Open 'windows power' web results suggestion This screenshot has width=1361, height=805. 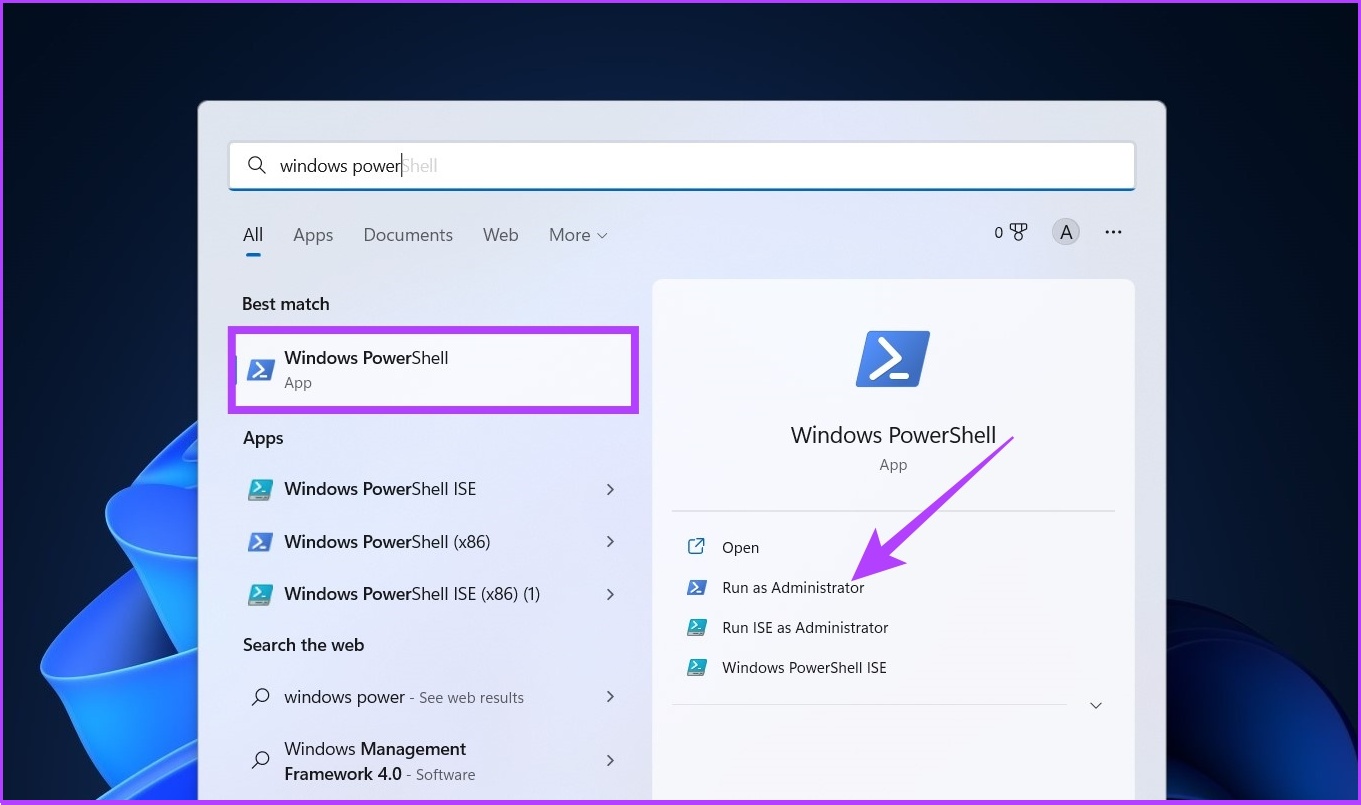(x=433, y=697)
